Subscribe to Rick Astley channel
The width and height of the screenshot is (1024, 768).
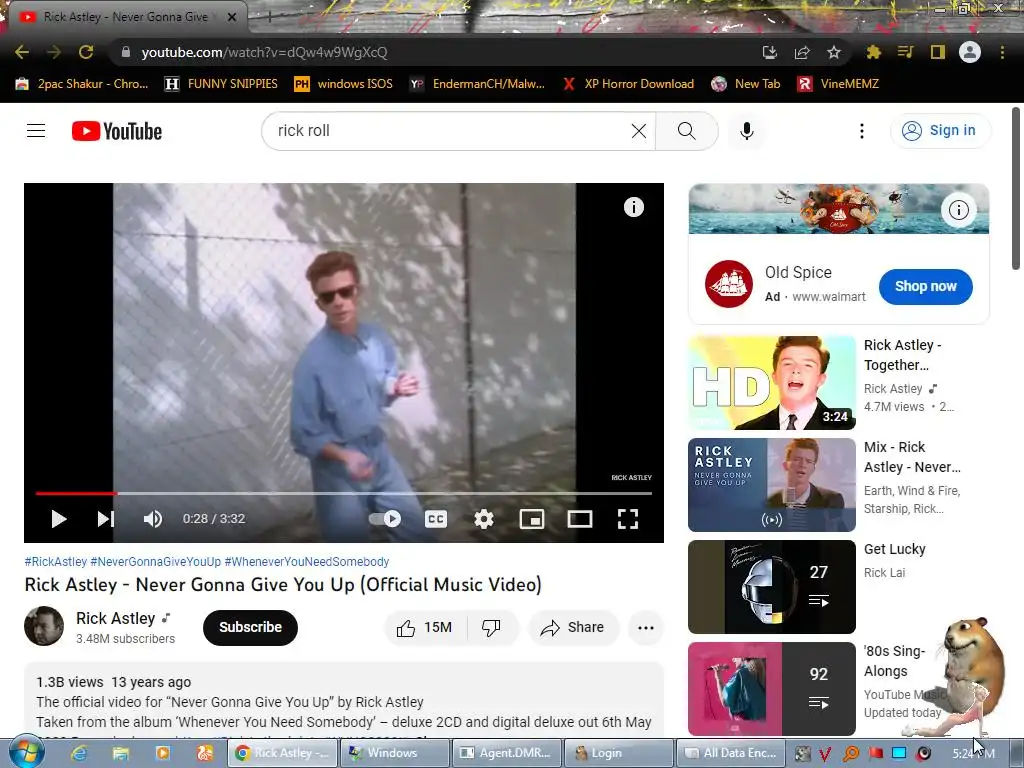point(250,627)
